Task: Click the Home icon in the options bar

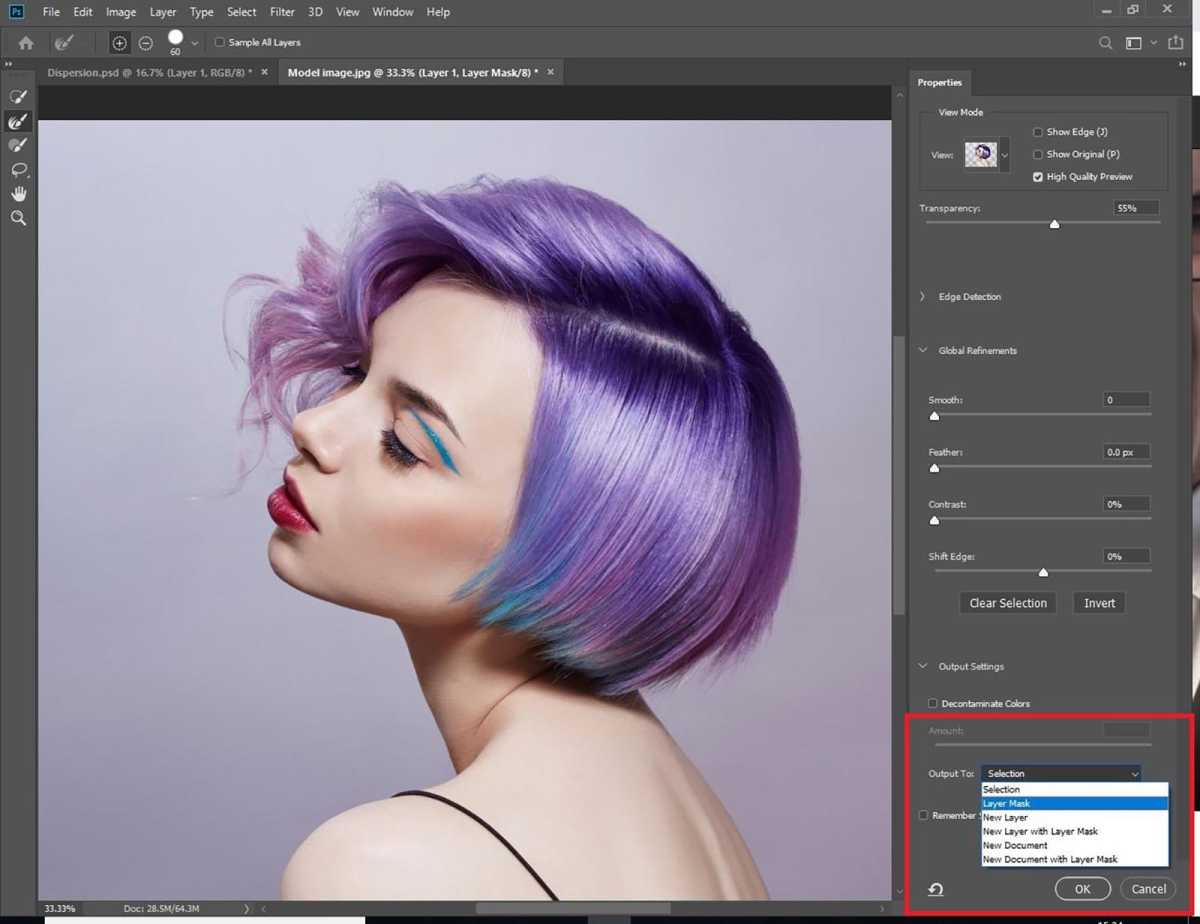Action: point(25,42)
